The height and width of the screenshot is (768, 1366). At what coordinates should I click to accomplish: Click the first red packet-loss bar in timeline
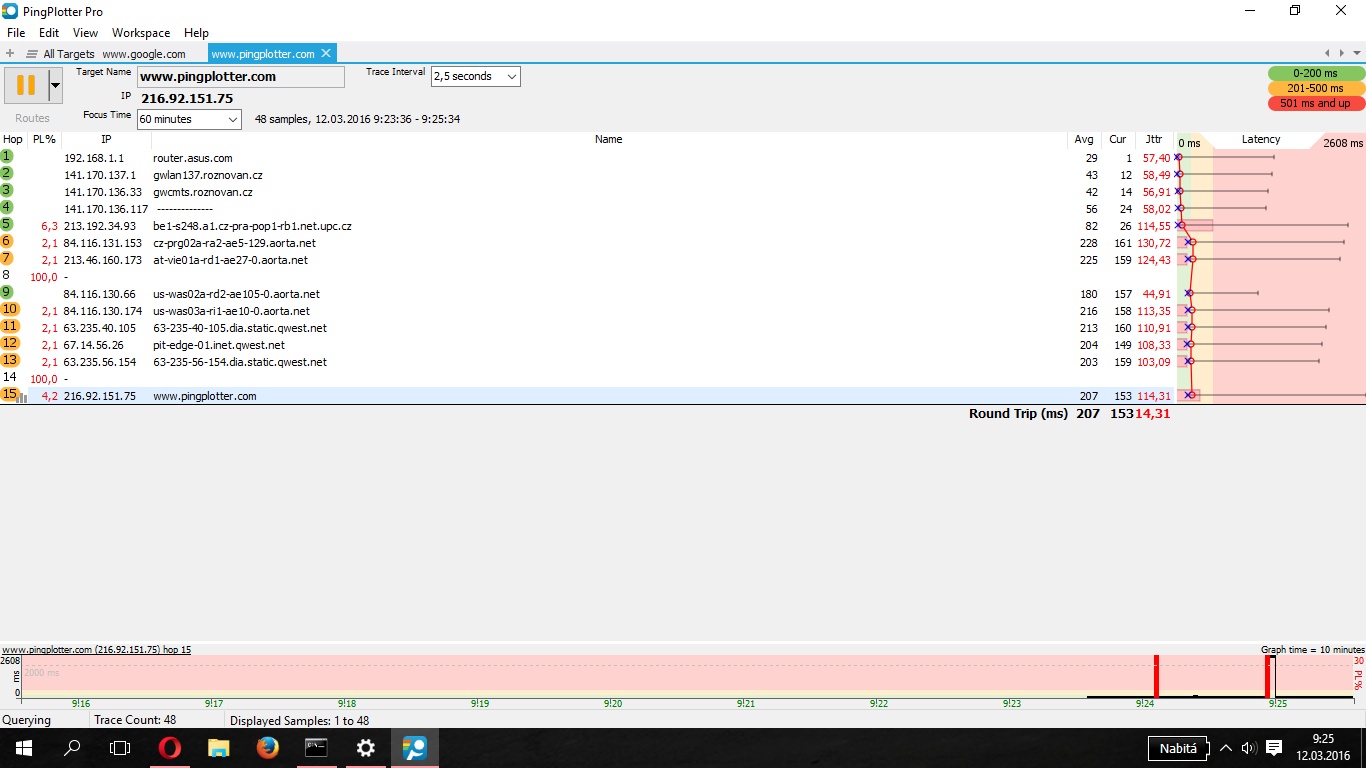pyautogui.click(x=1156, y=677)
